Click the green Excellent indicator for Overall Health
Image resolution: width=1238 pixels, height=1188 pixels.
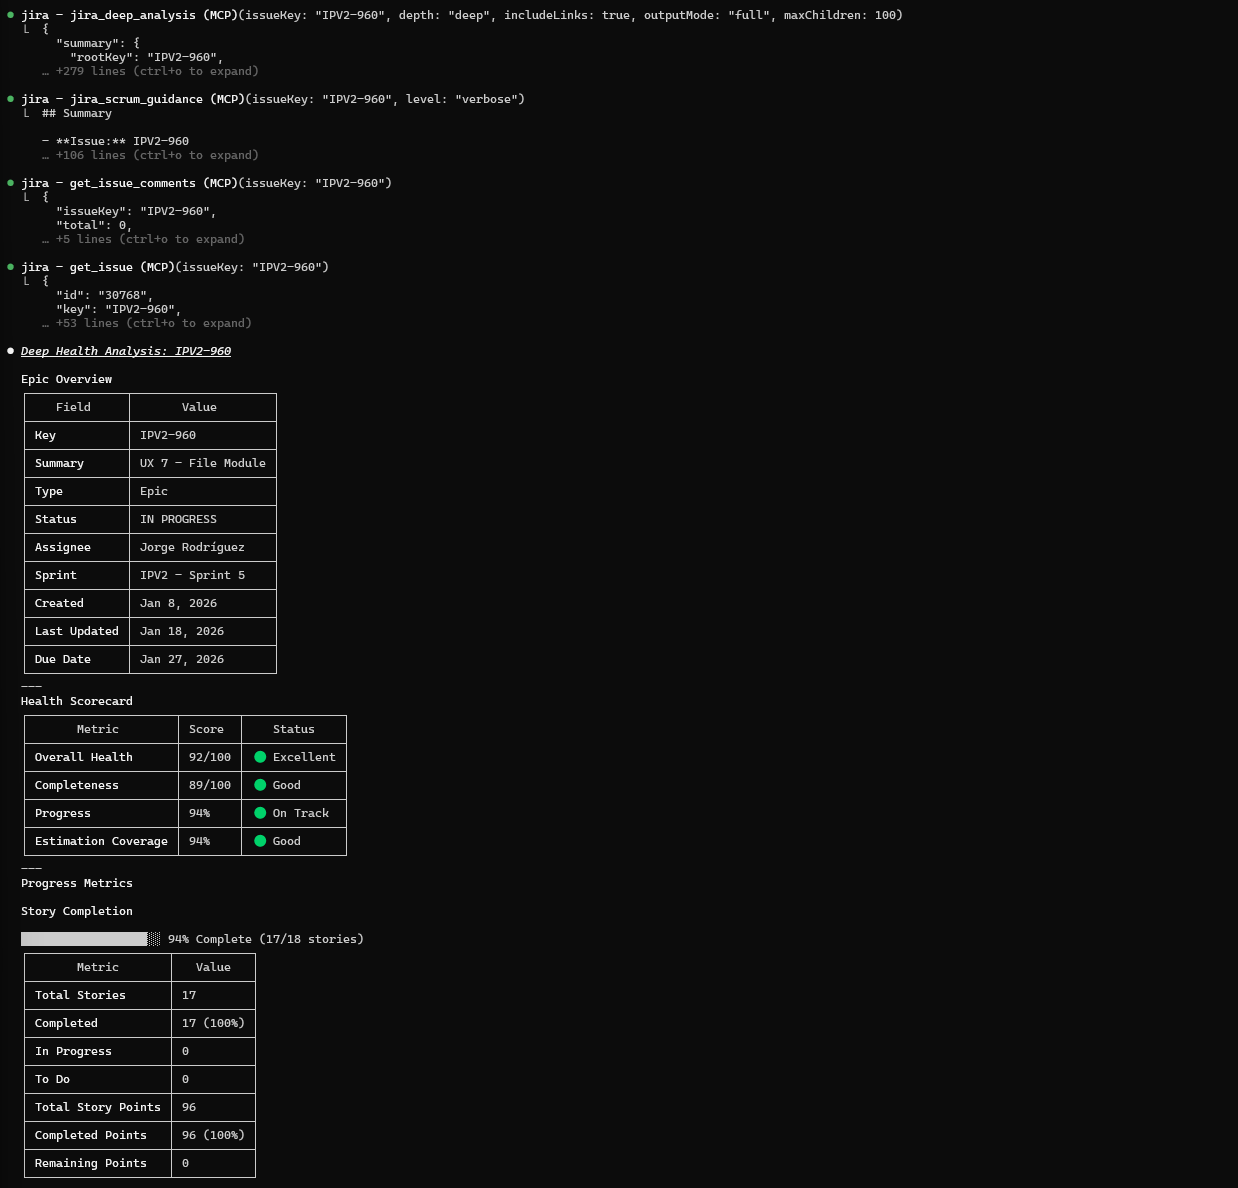click(x=261, y=757)
